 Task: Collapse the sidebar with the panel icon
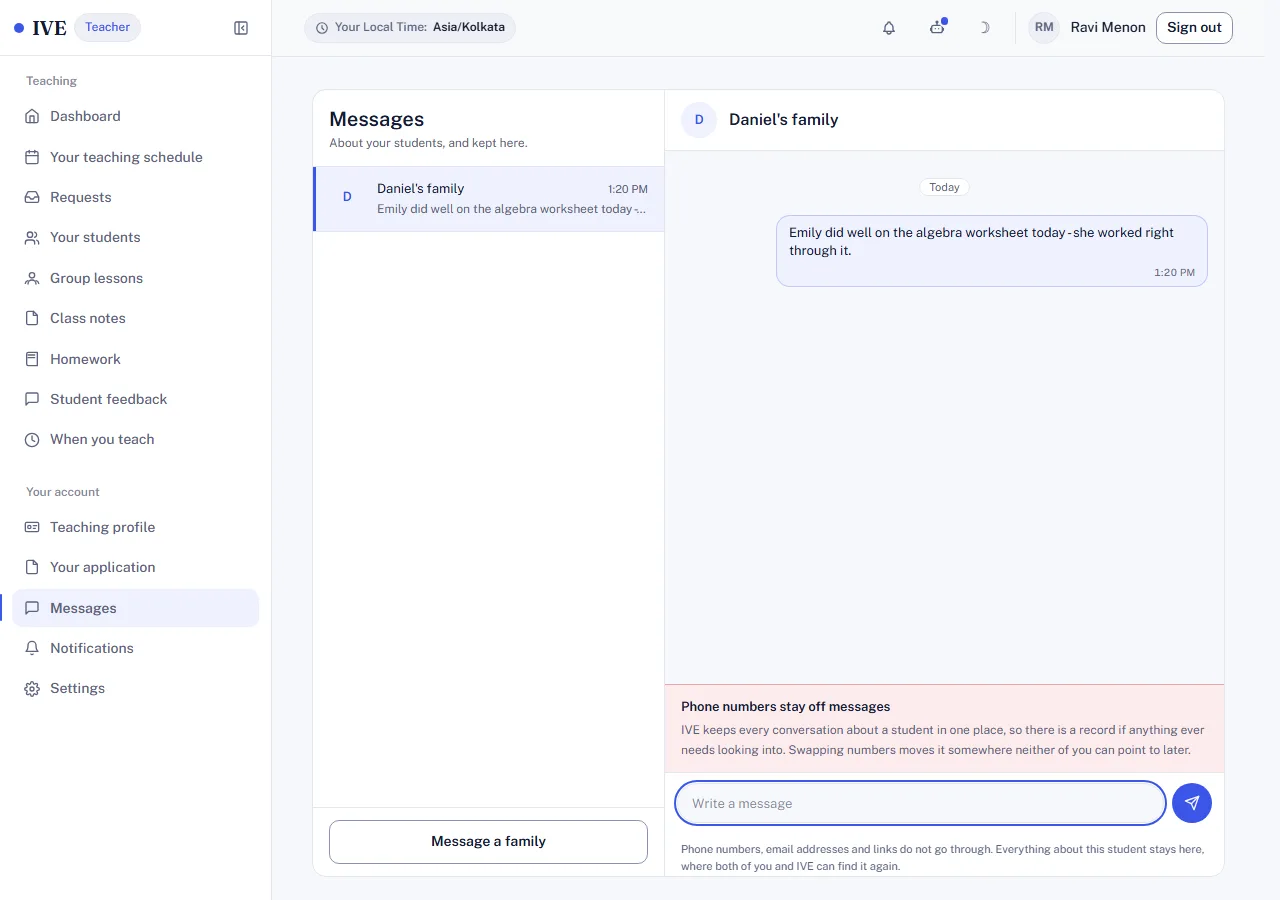point(241,28)
